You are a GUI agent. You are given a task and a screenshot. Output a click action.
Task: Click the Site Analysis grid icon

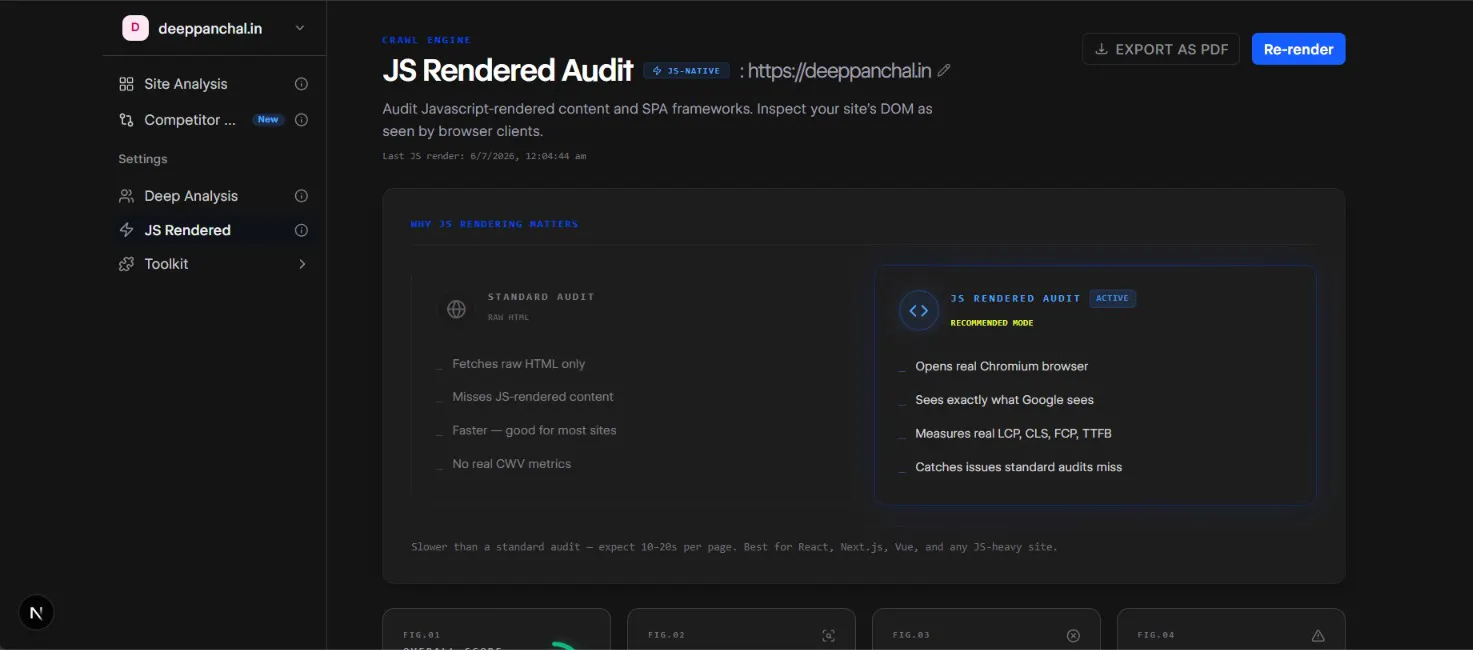coord(126,84)
